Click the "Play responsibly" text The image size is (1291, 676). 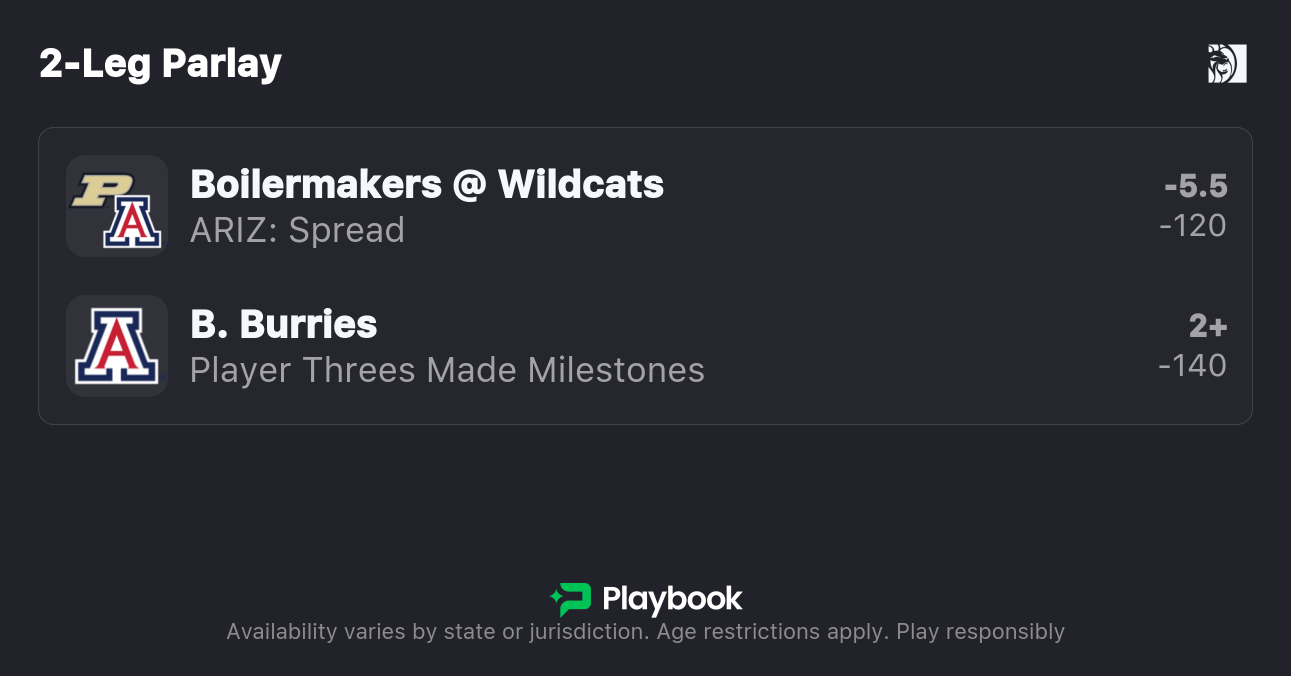coord(980,632)
